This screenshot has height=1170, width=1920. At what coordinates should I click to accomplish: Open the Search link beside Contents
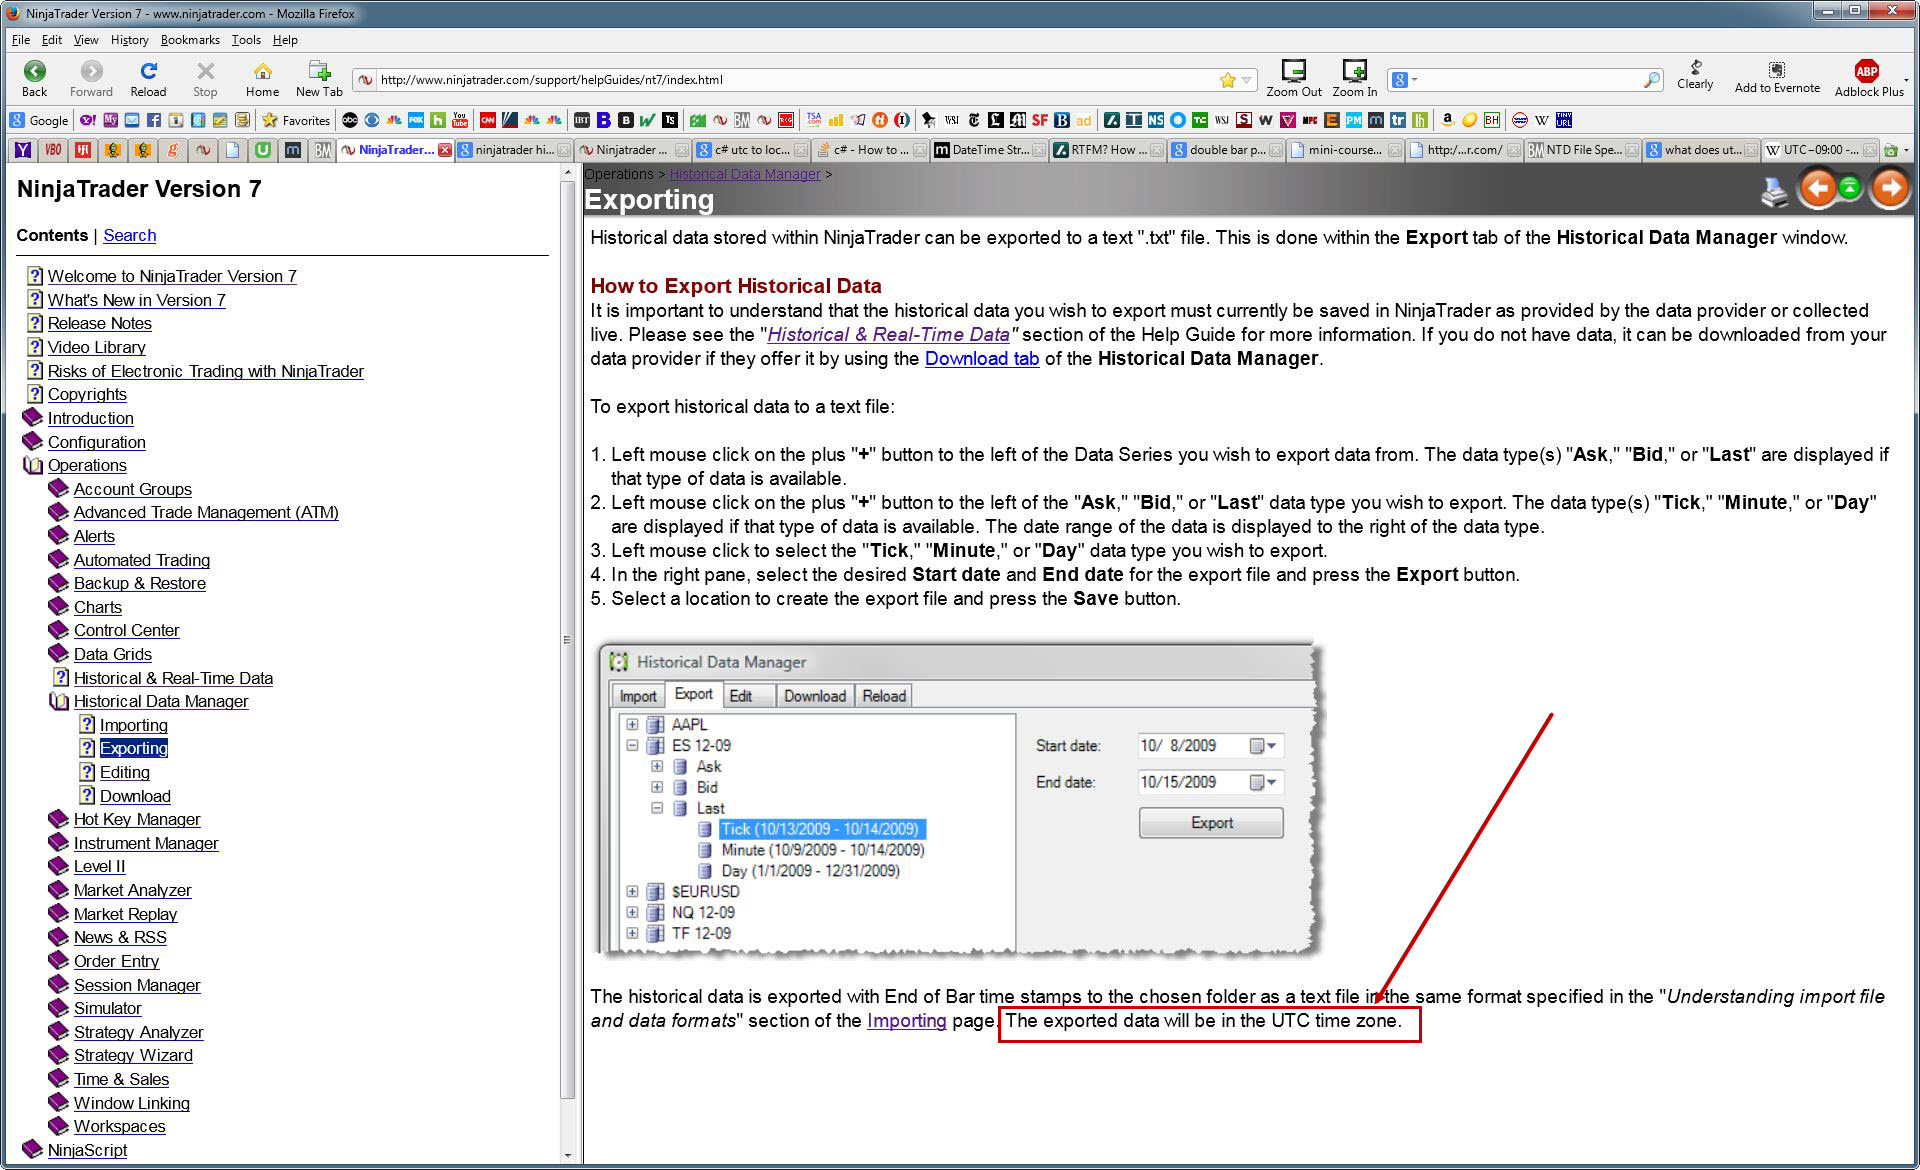pyautogui.click(x=130, y=236)
